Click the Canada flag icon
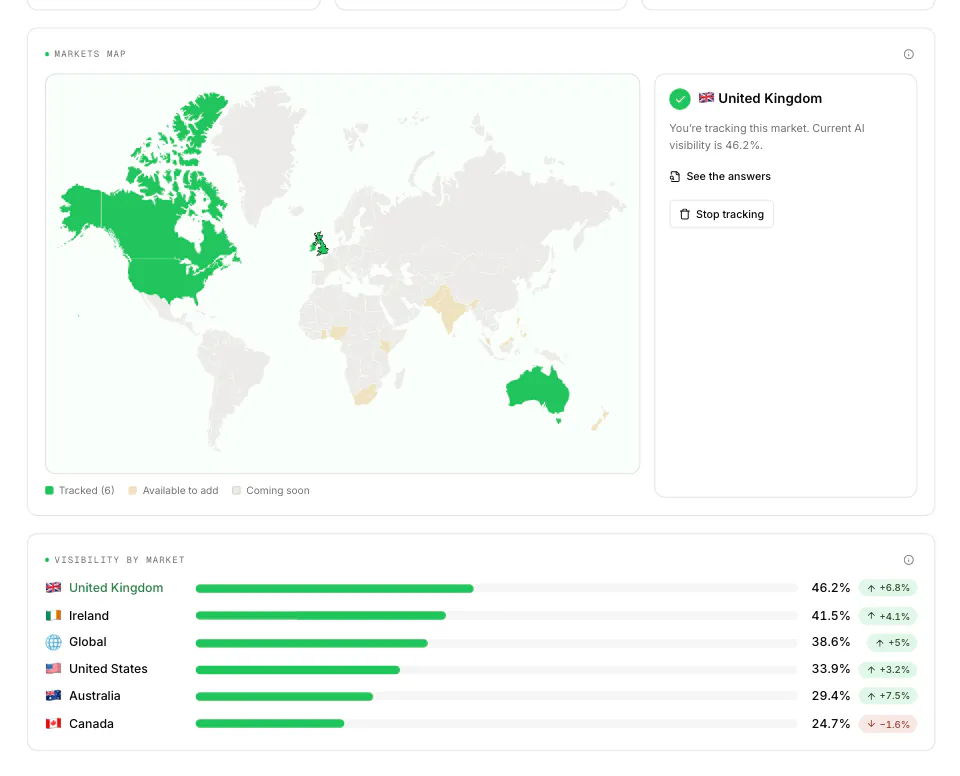This screenshot has width=960, height=776. pos(53,723)
